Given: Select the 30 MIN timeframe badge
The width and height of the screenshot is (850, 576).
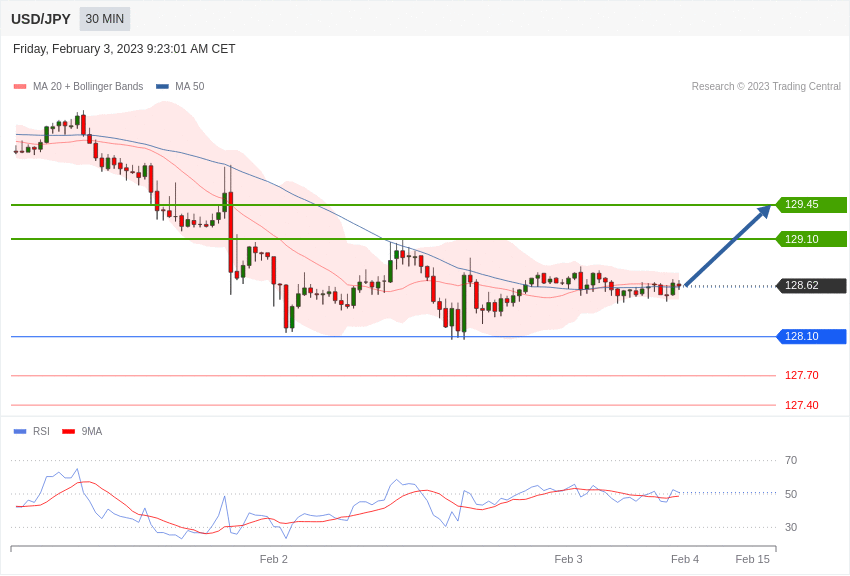Looking at the screenshot, I should pos(105,19).
